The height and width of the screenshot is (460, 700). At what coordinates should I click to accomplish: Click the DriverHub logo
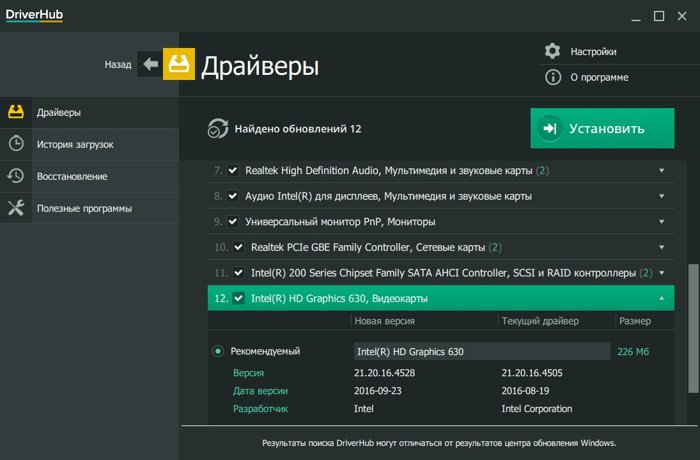(x=34, y=15)
